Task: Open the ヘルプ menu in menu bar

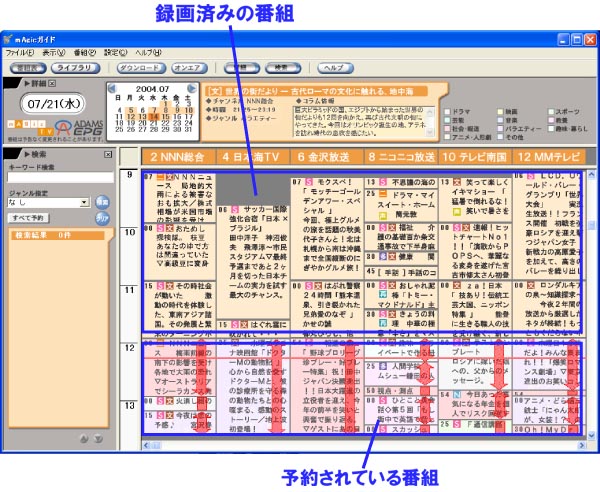Action: tap(148, 51)
